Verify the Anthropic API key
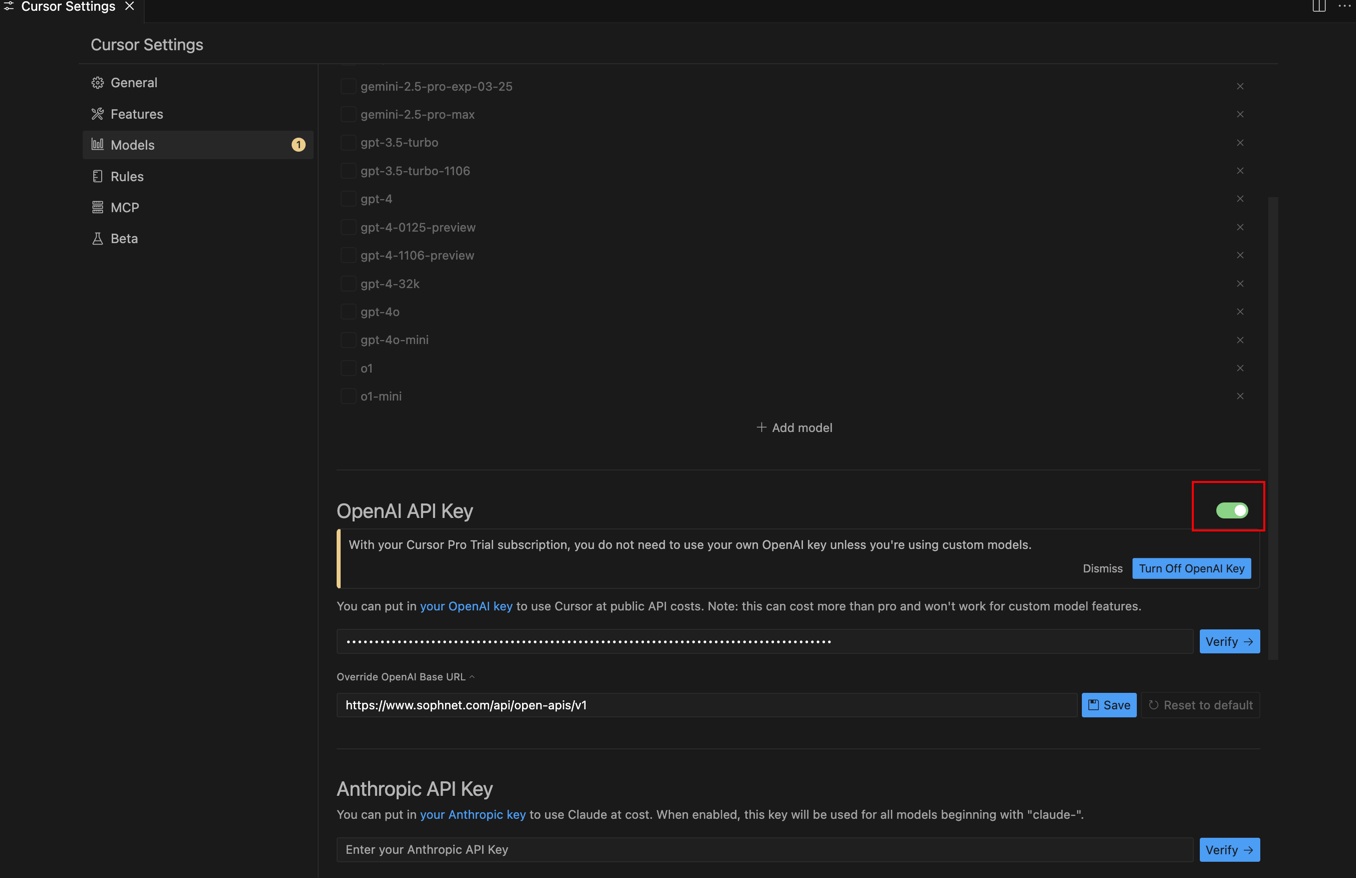The image size is (1356, 878). tap(1229, 850)
